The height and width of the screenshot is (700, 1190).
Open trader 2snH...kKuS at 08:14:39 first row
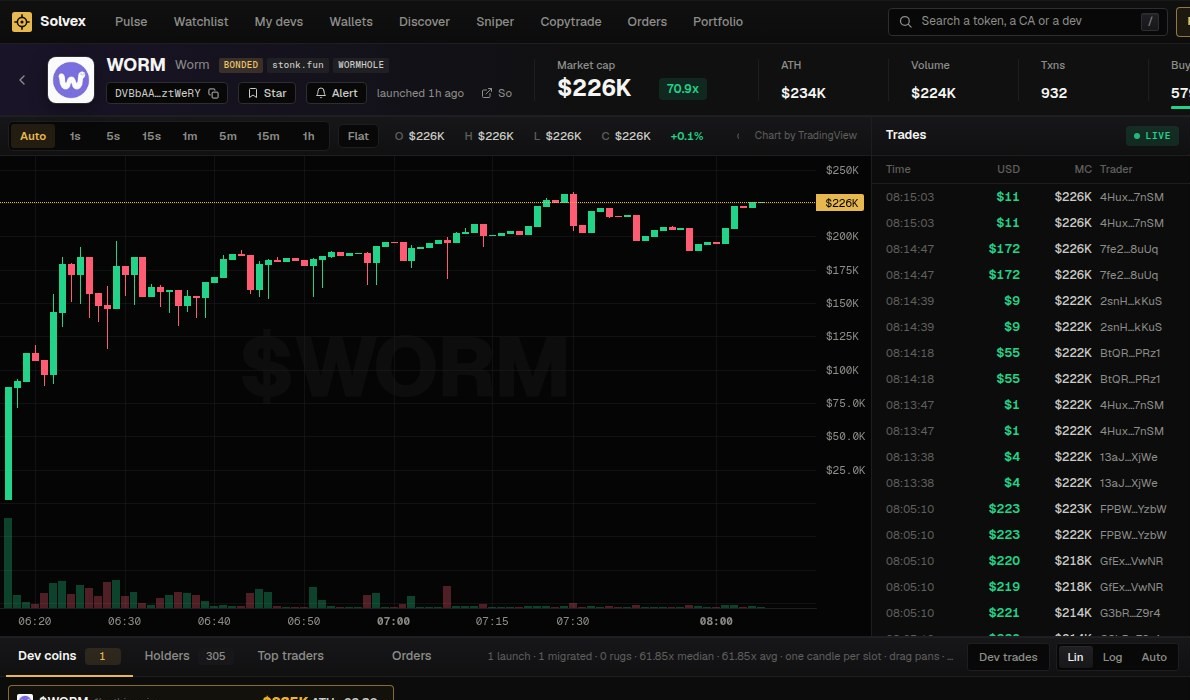click(x=1131, y=301)
